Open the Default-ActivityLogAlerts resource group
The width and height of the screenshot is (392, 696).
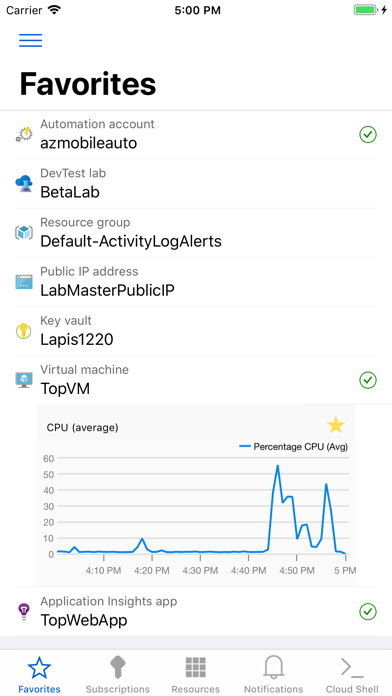(196, 233)
